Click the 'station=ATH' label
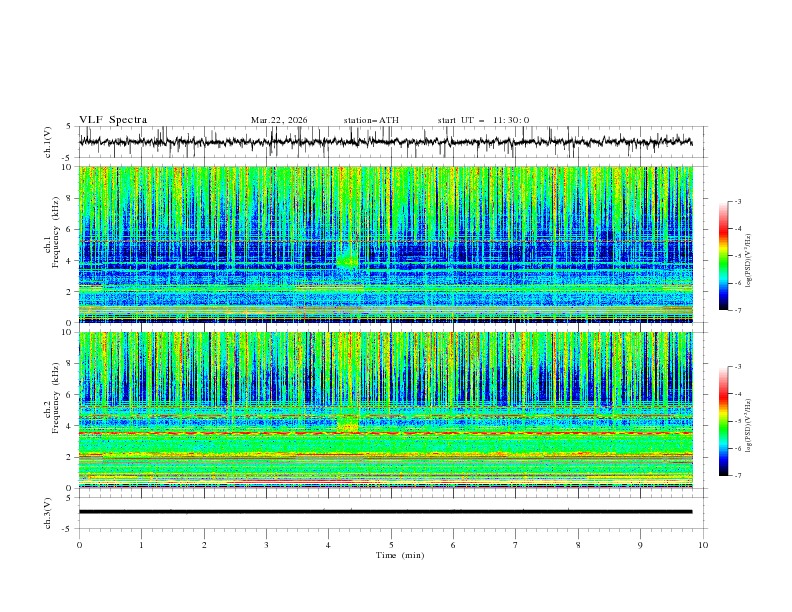Screen dimensions: 792x612 (x=371, y=120)
